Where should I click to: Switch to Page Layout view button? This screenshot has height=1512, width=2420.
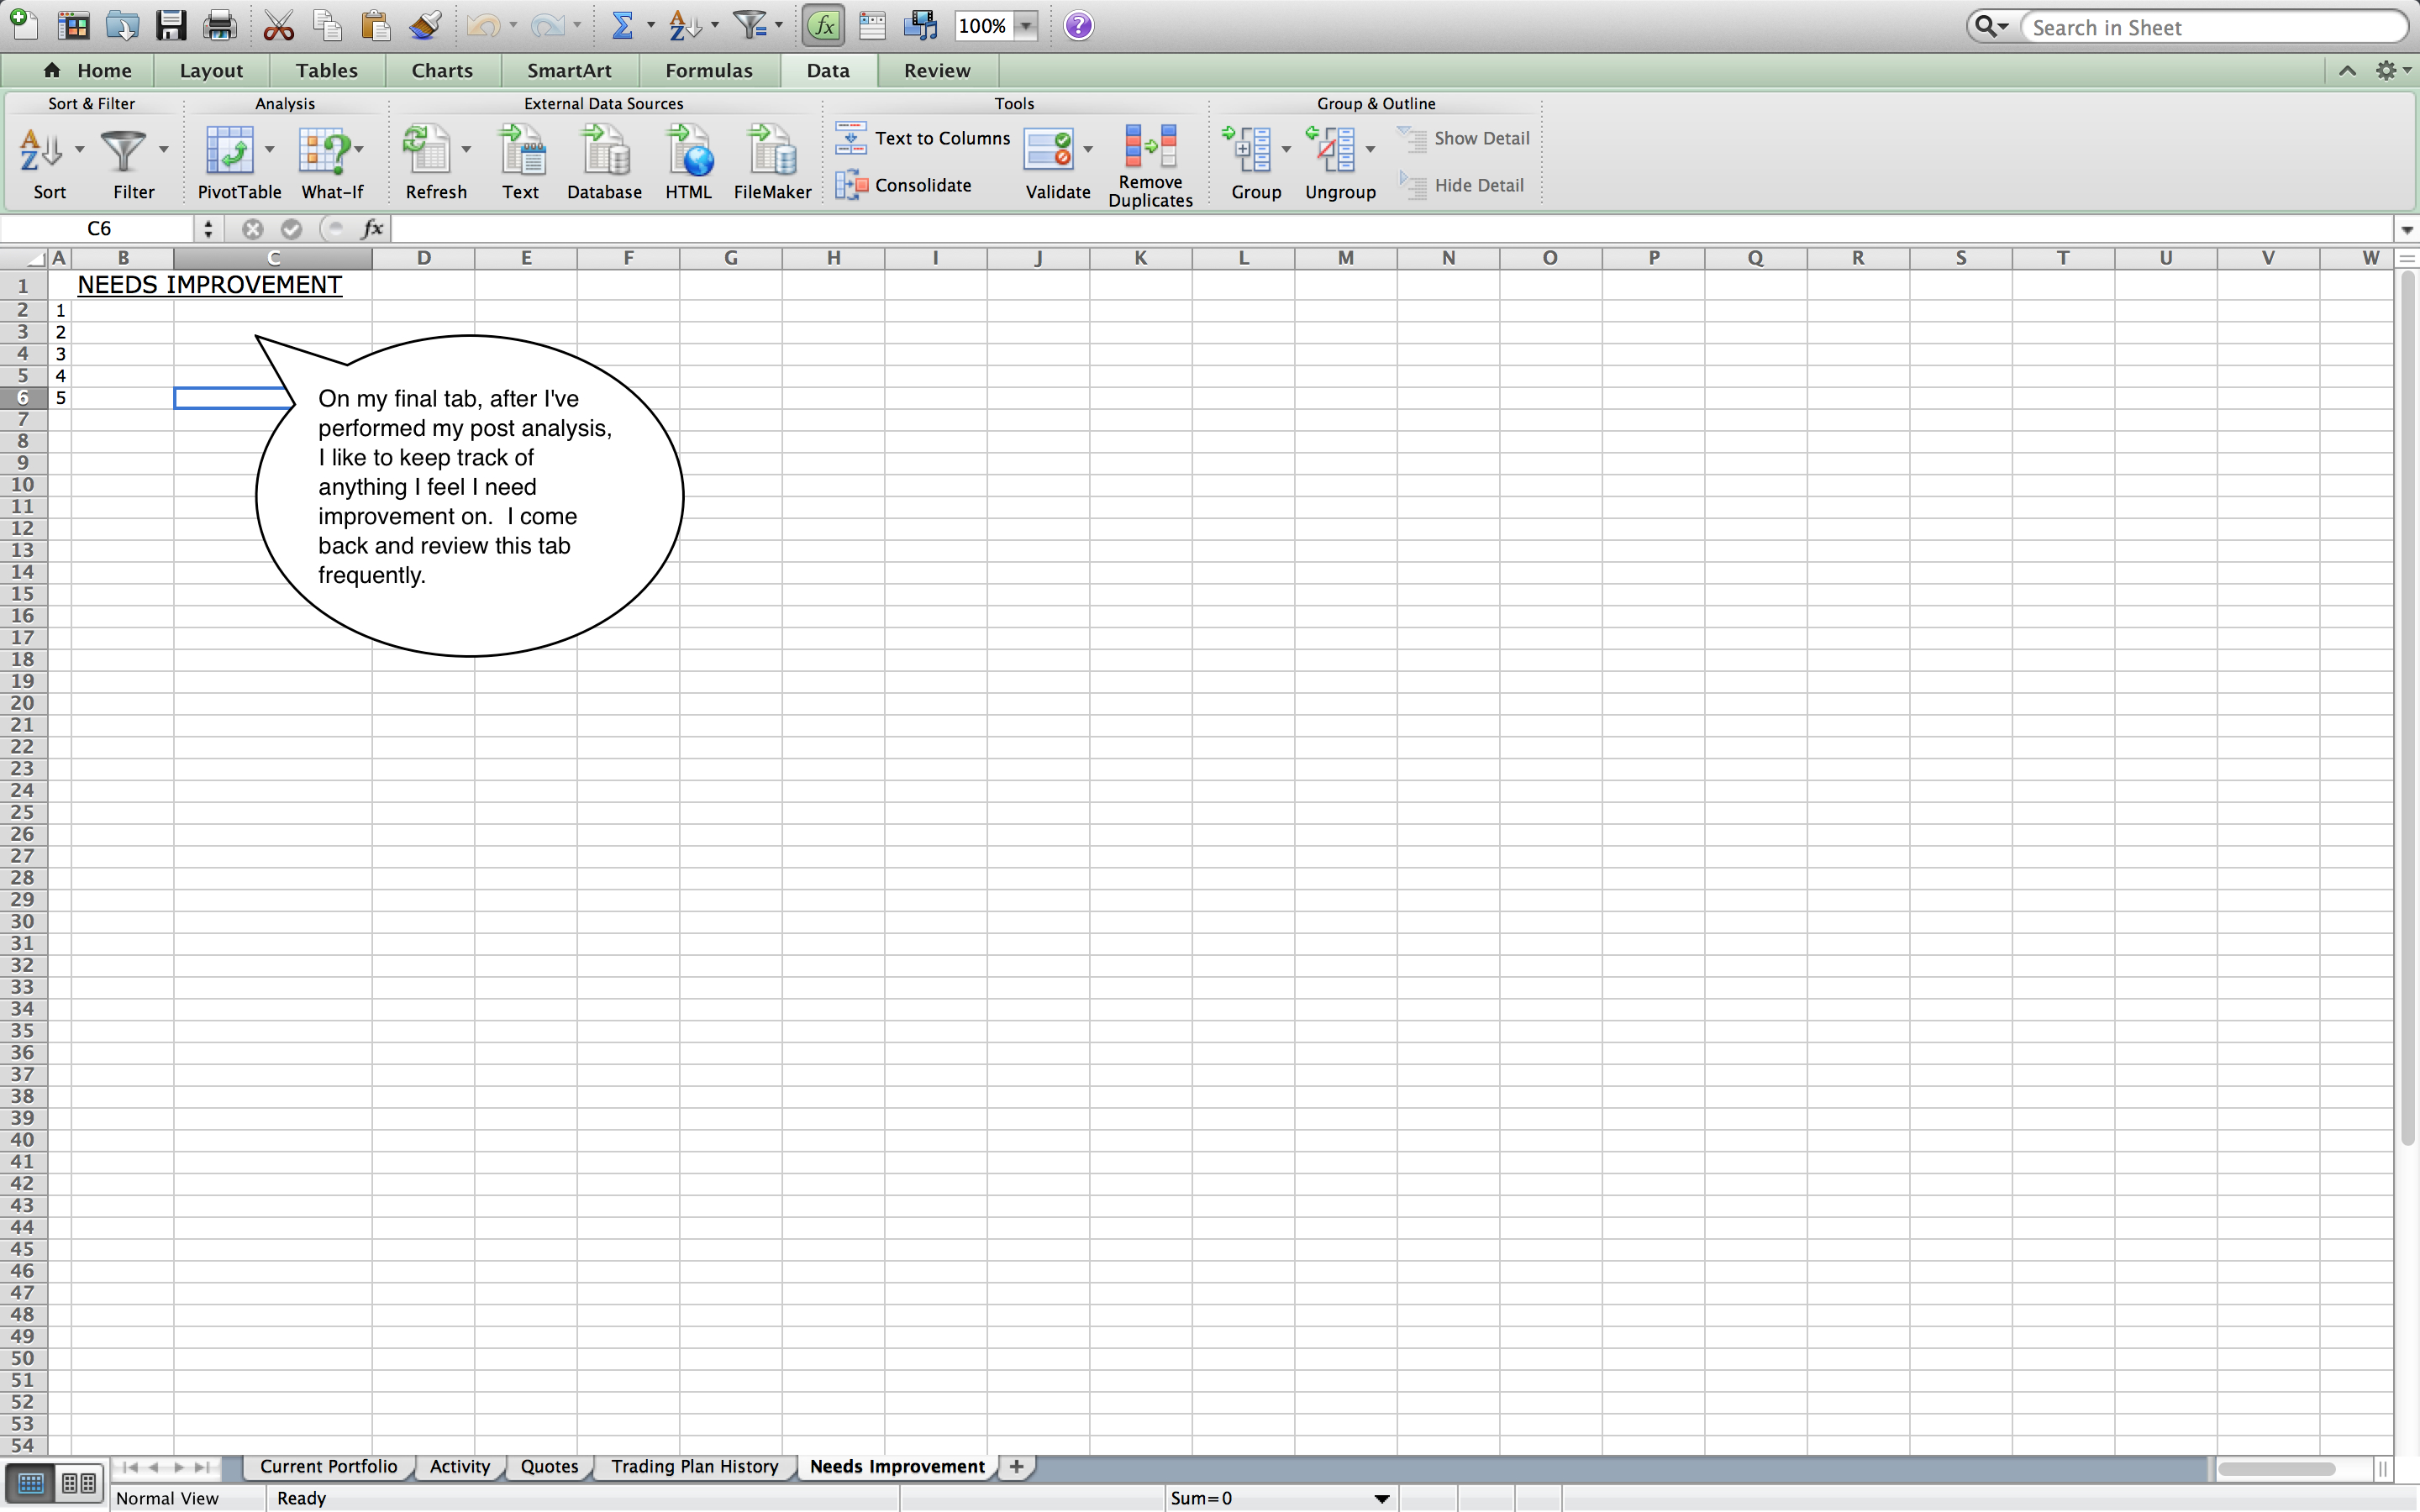(79, 1482)
